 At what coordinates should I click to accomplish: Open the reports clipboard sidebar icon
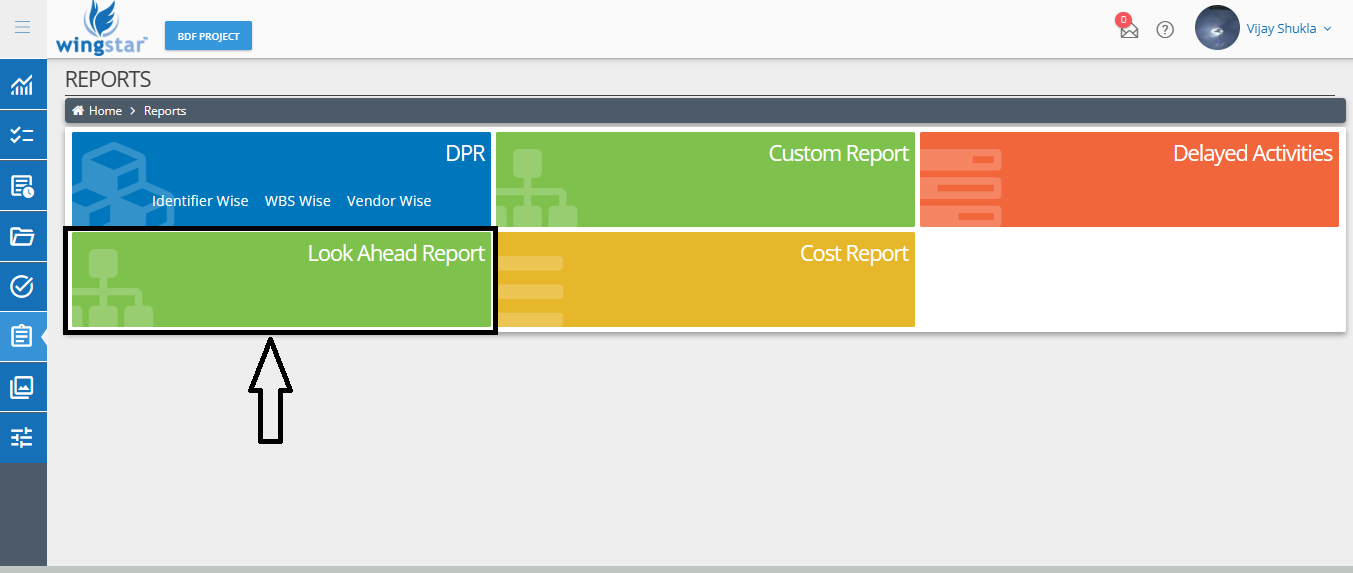click(x=22, y=337)
